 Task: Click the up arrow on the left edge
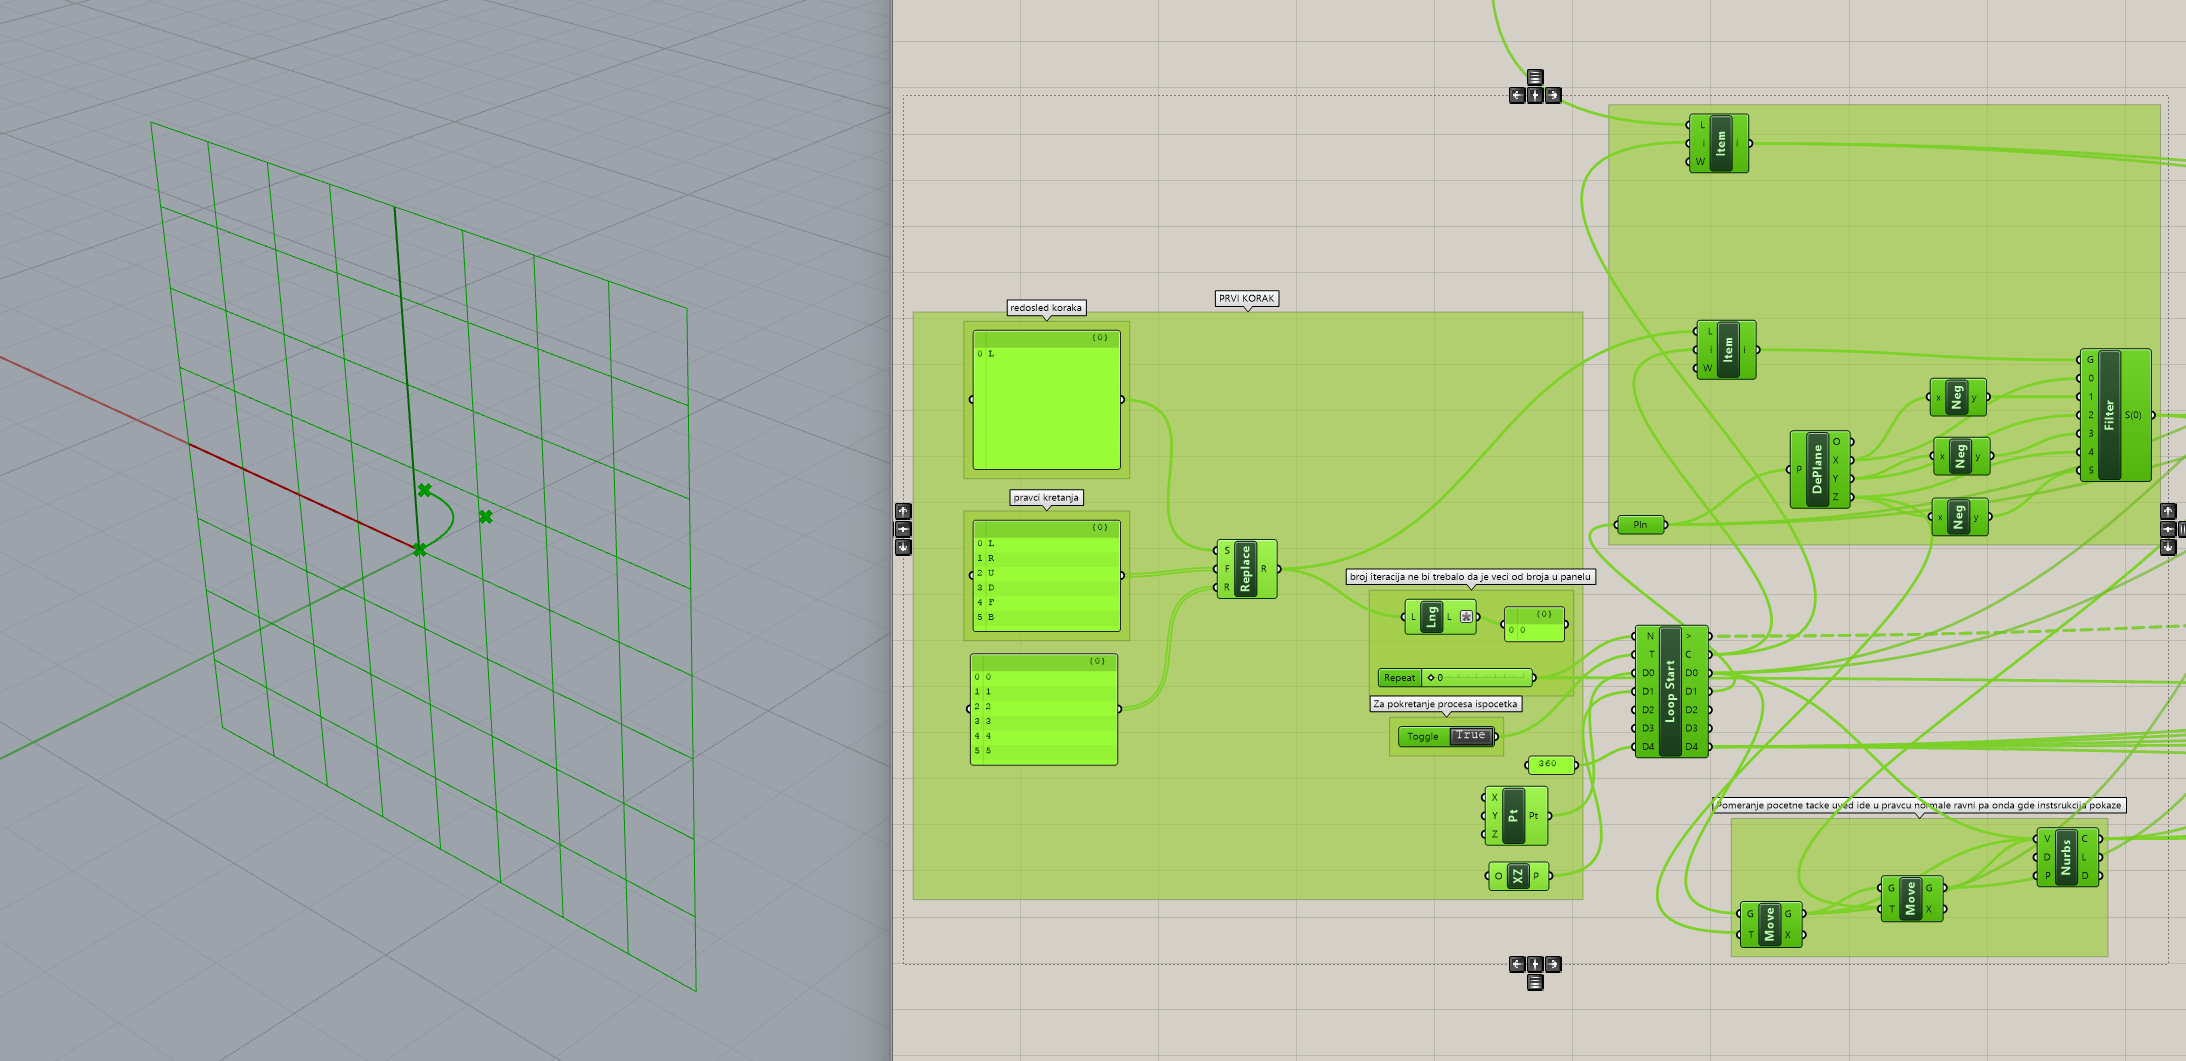[903, 511]
